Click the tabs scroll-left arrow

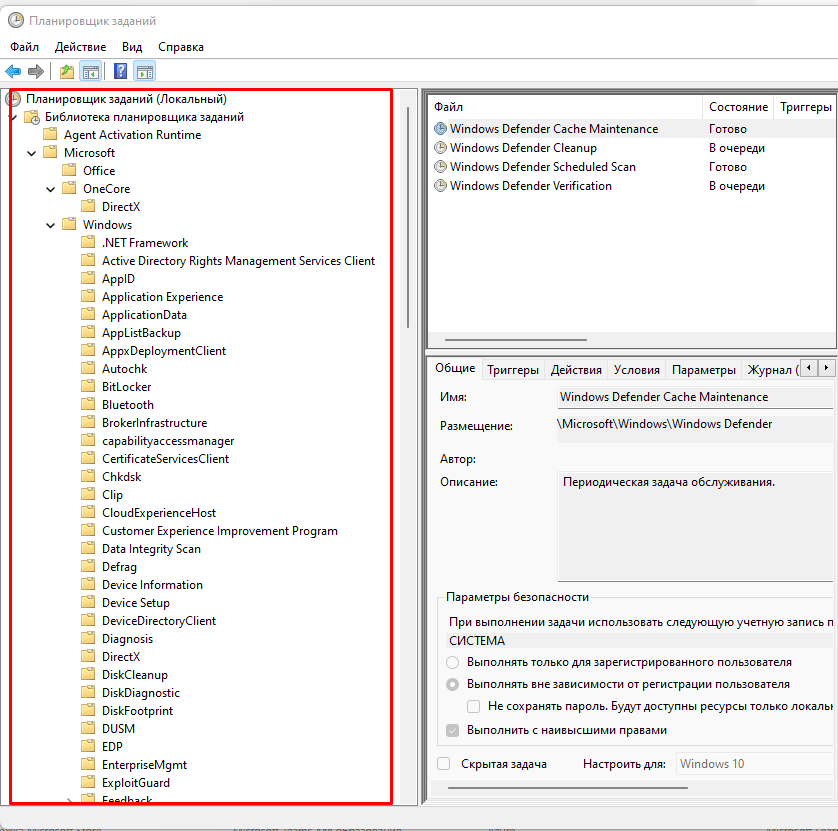point(809,368)
